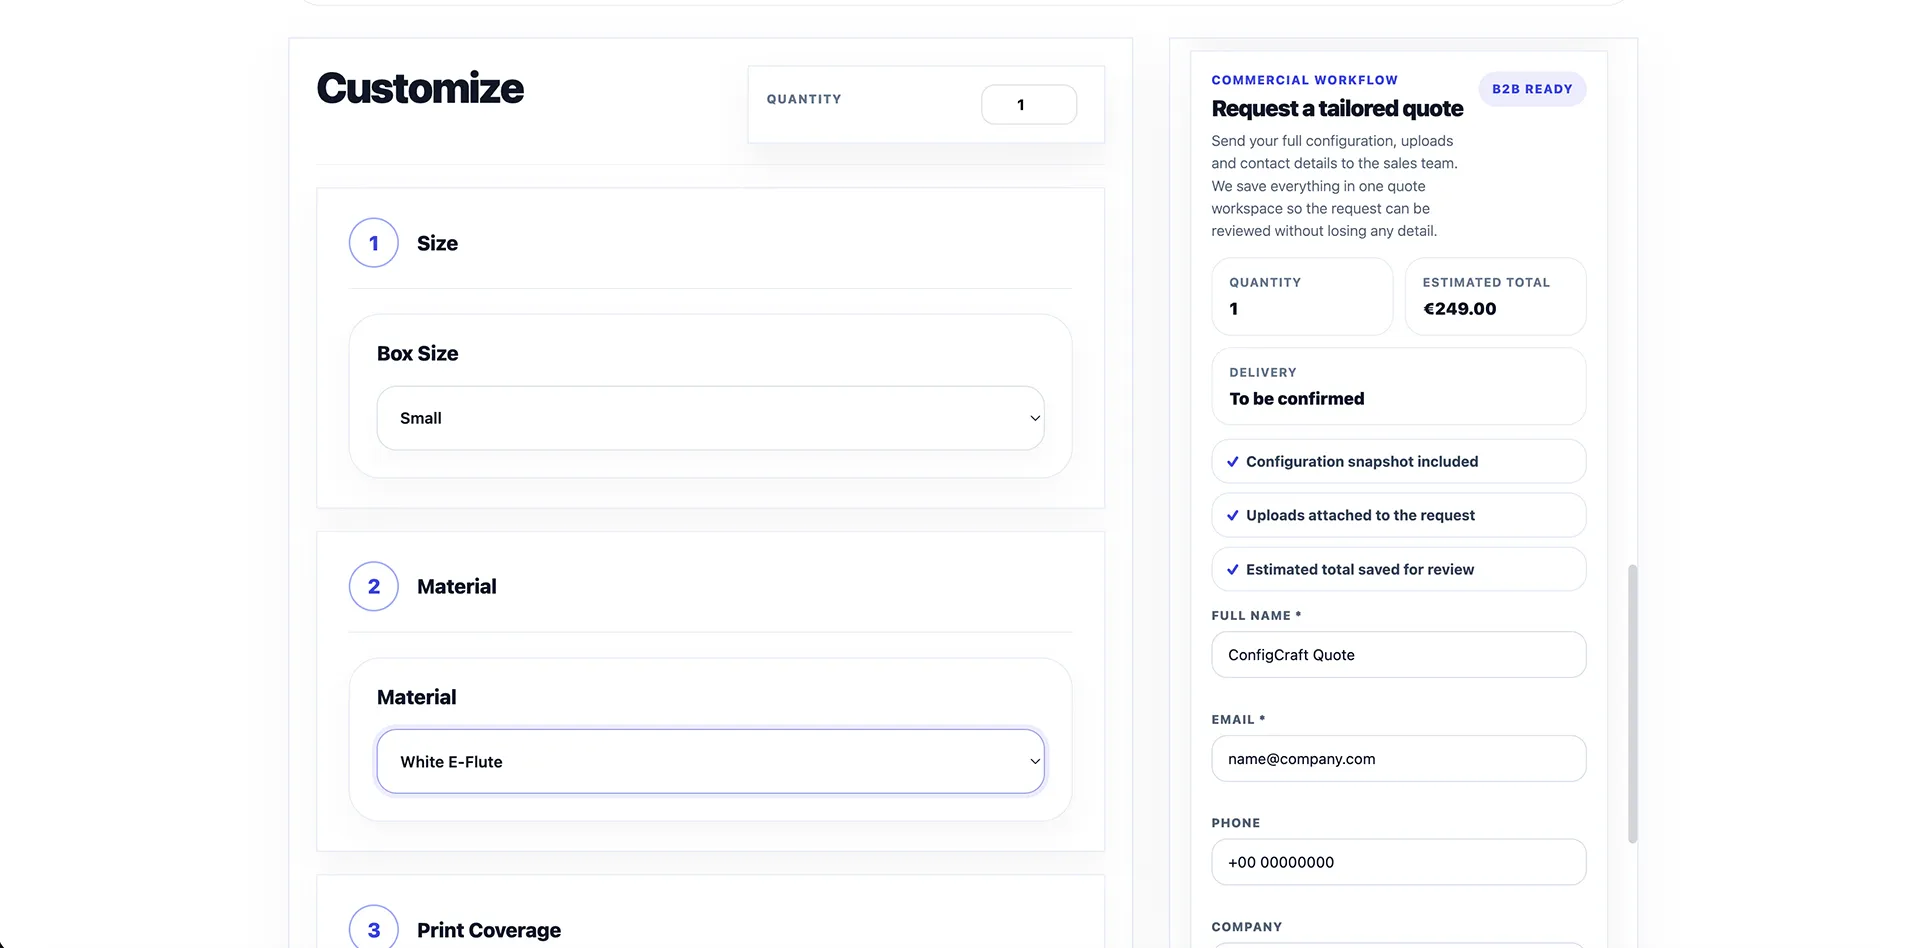Open the Box Size dropdown showing Small
The height and width of the screenshot is (948, 1920).
711,418
